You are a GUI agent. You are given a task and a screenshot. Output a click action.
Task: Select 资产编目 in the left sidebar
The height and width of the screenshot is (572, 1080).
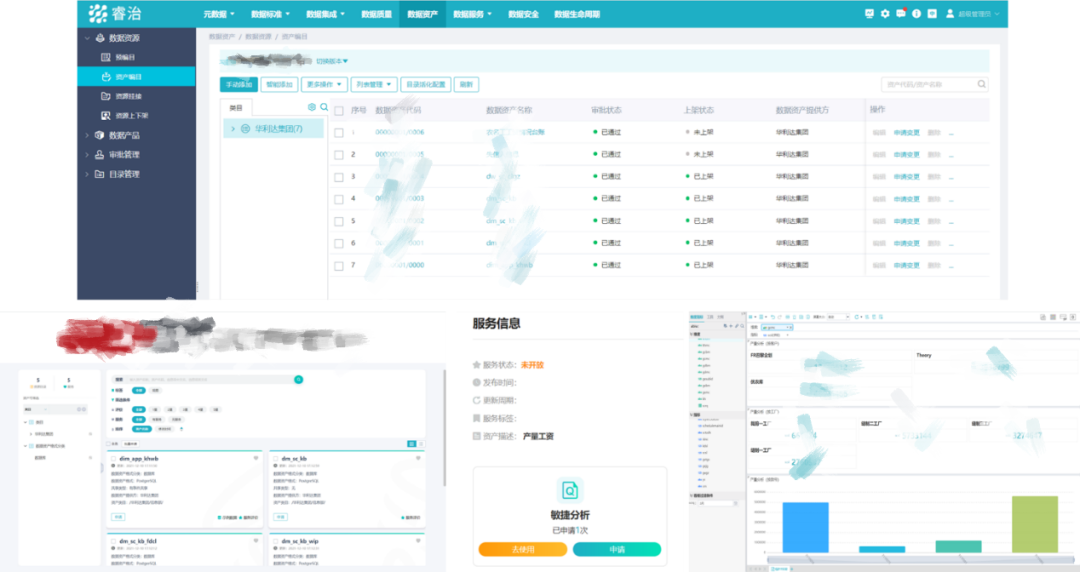128,76
